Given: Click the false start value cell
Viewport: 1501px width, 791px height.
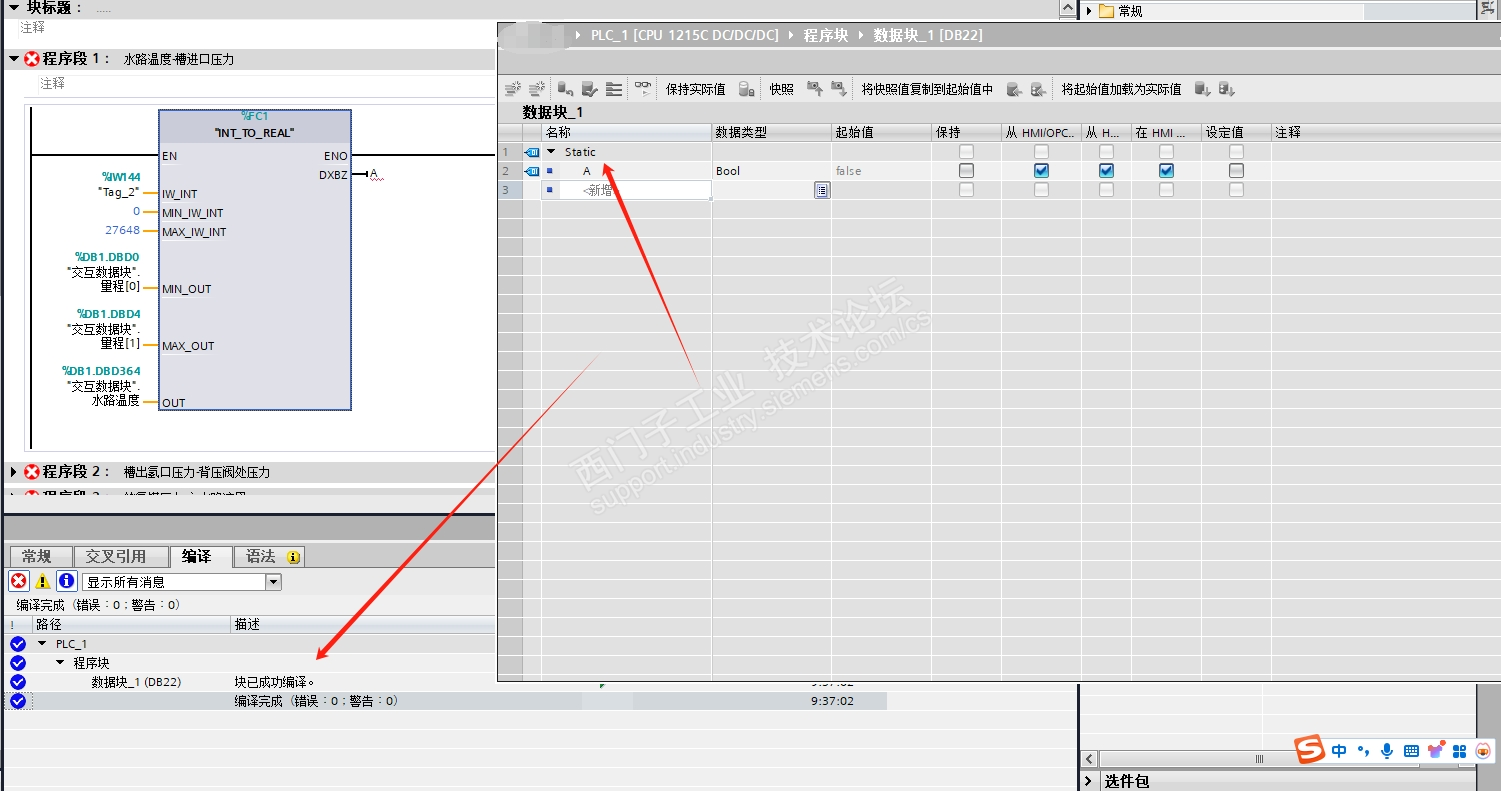Looking at the screenshot, I should [x=881, y=171].
